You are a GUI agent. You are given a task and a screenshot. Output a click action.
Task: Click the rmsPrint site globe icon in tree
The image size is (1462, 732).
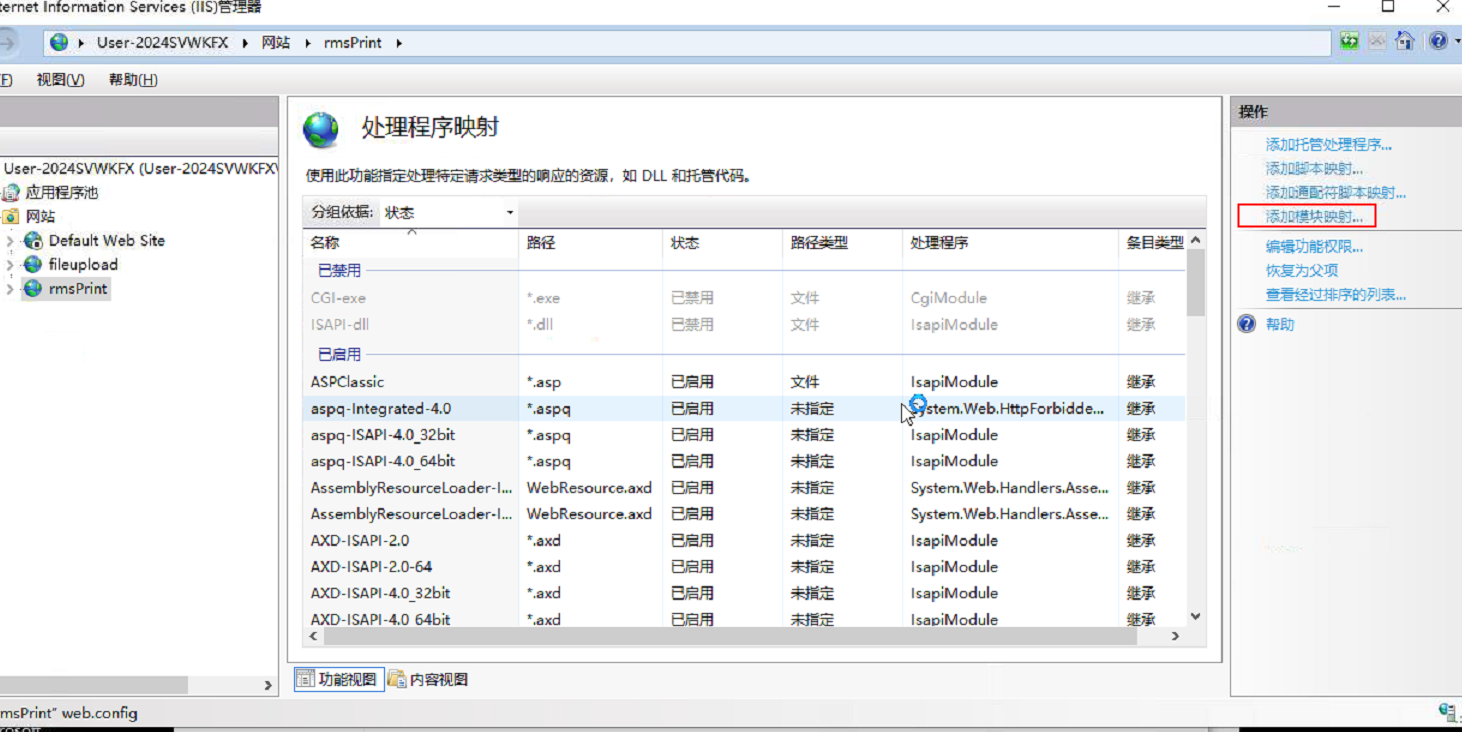point(33,289)
